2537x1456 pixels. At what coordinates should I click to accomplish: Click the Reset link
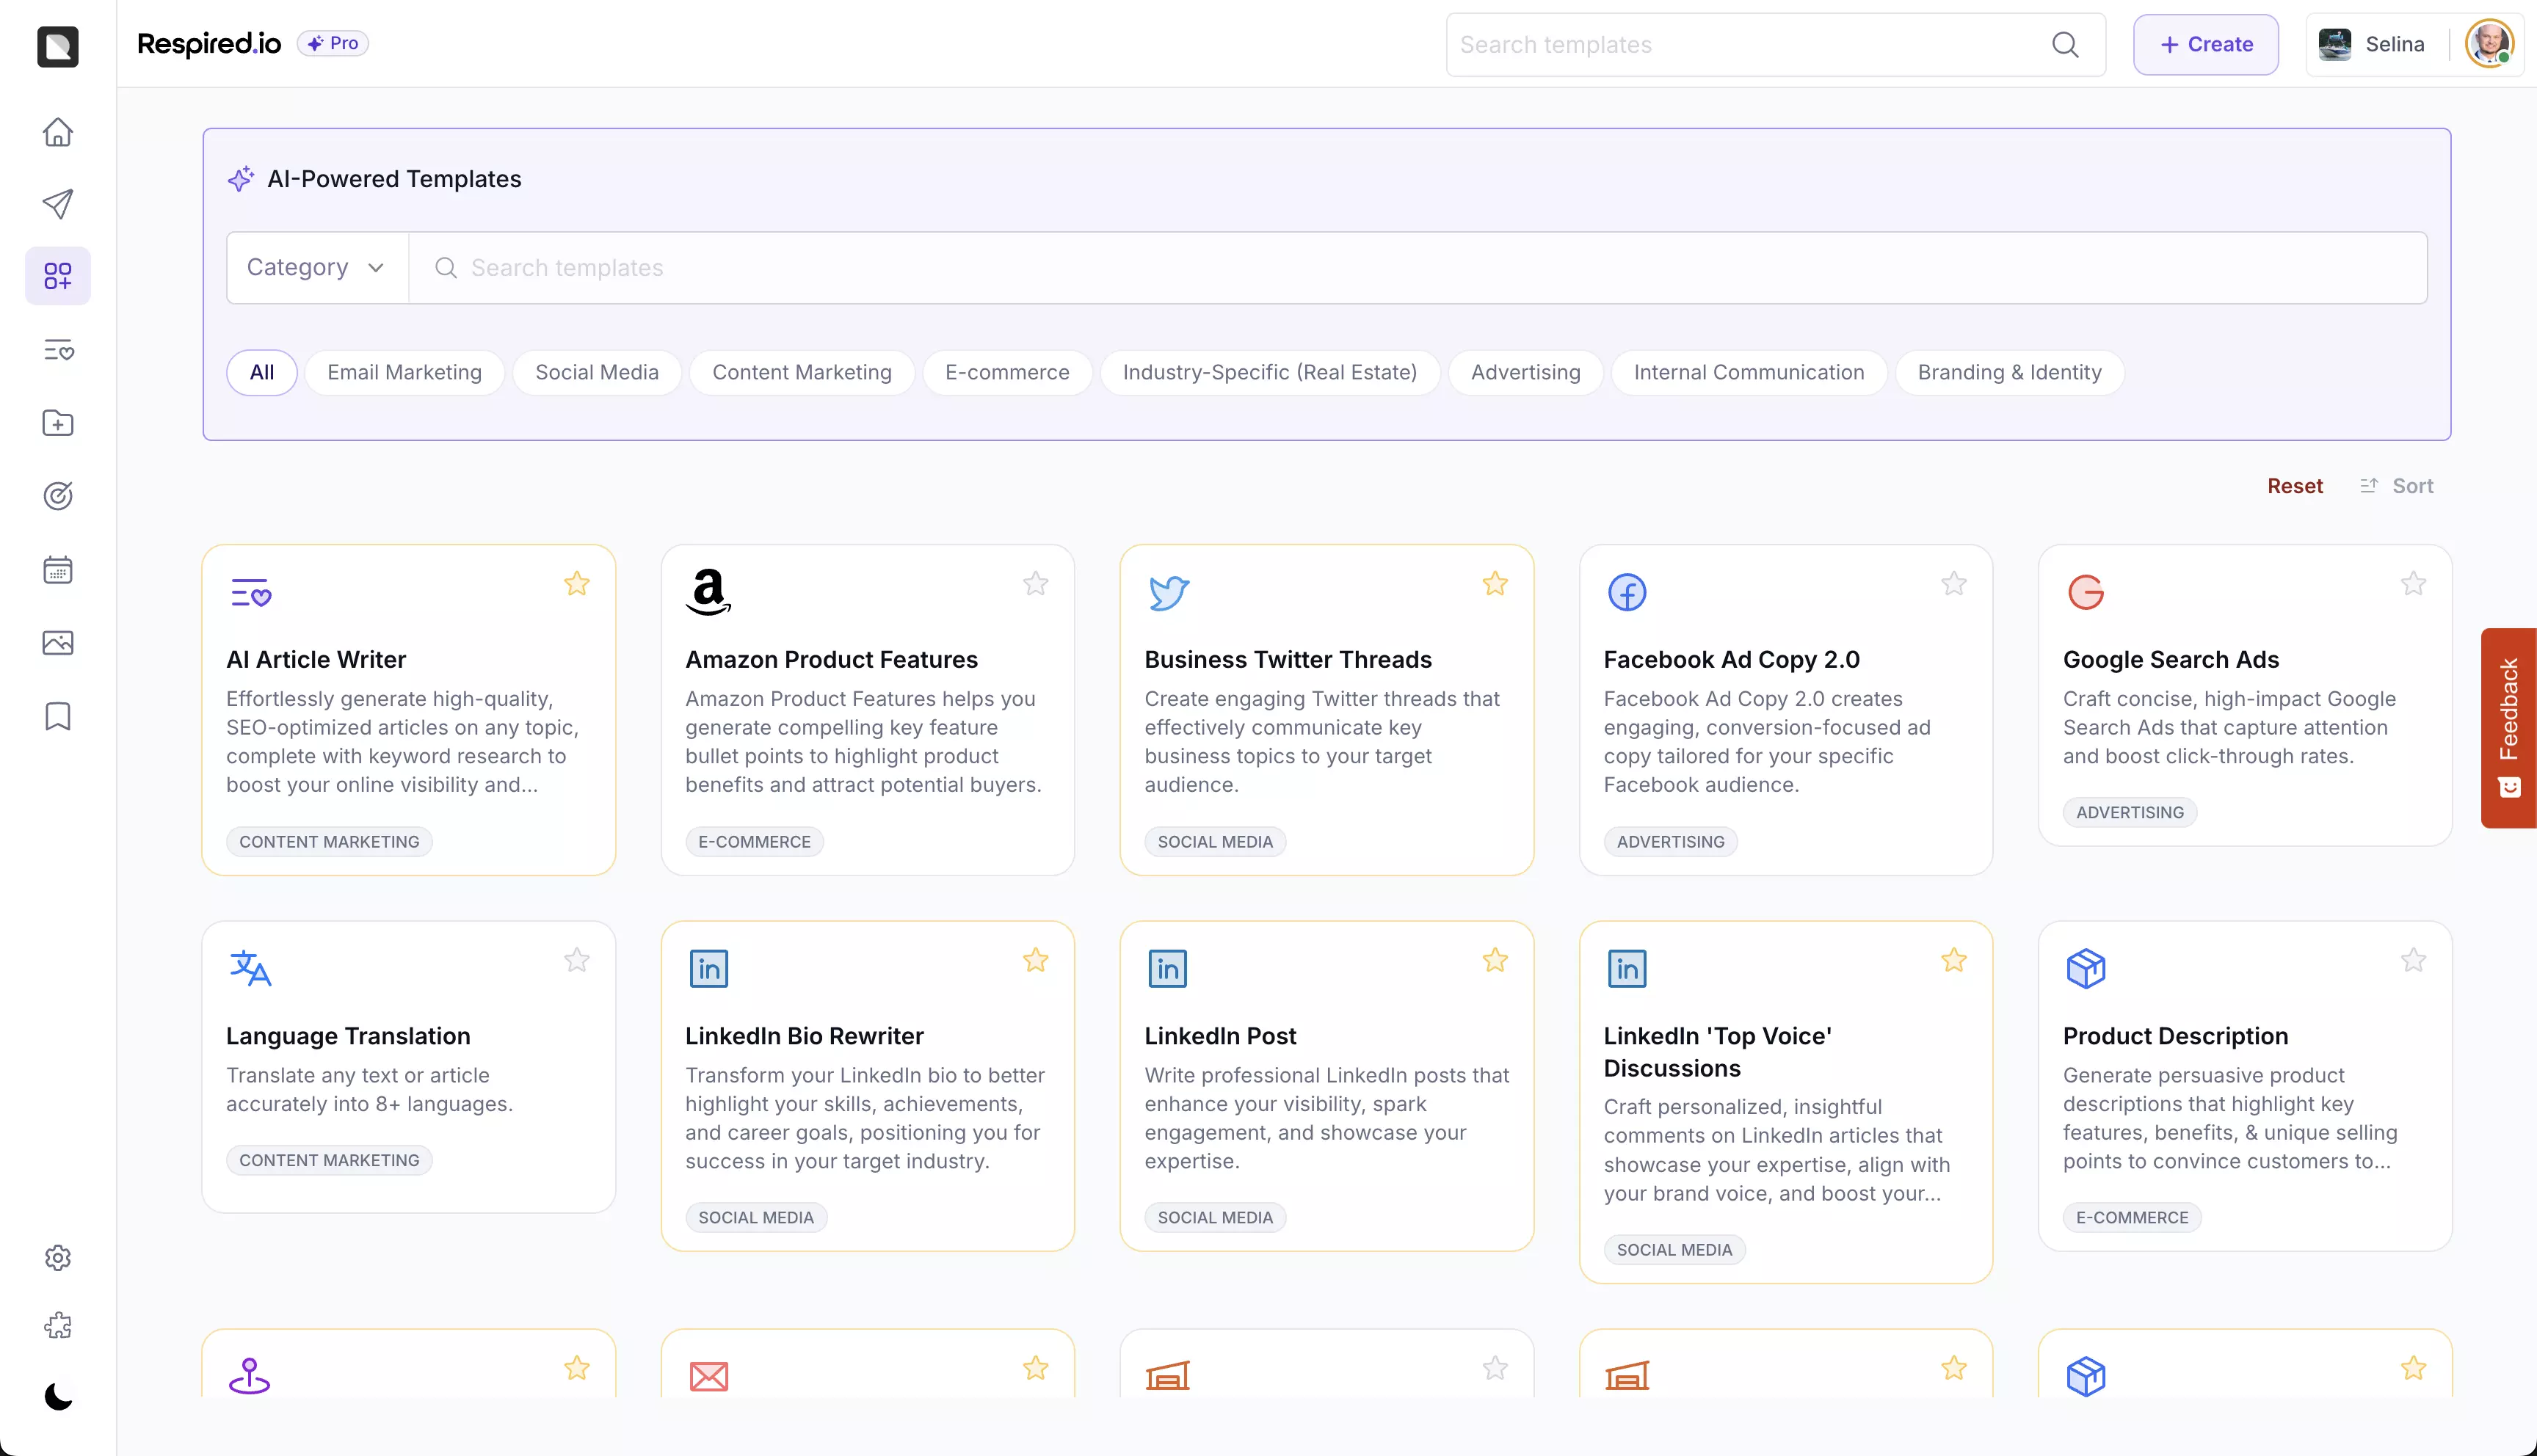click(2294, 486)
